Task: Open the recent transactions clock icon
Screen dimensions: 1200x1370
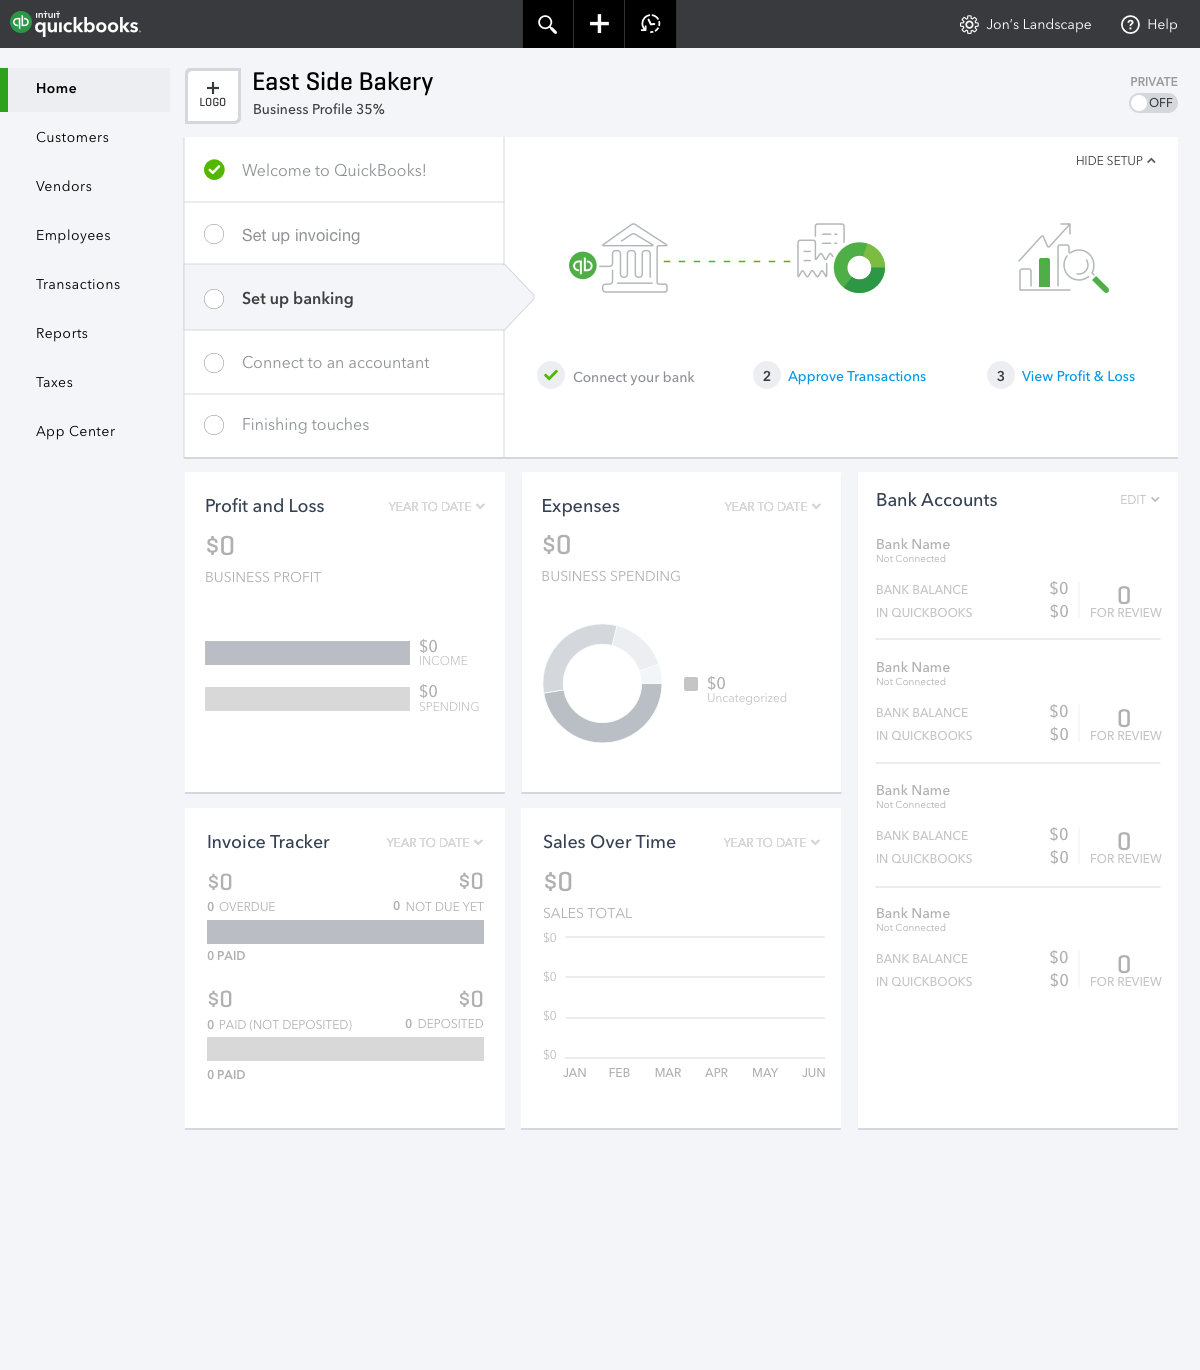Action: pos(651,24)
